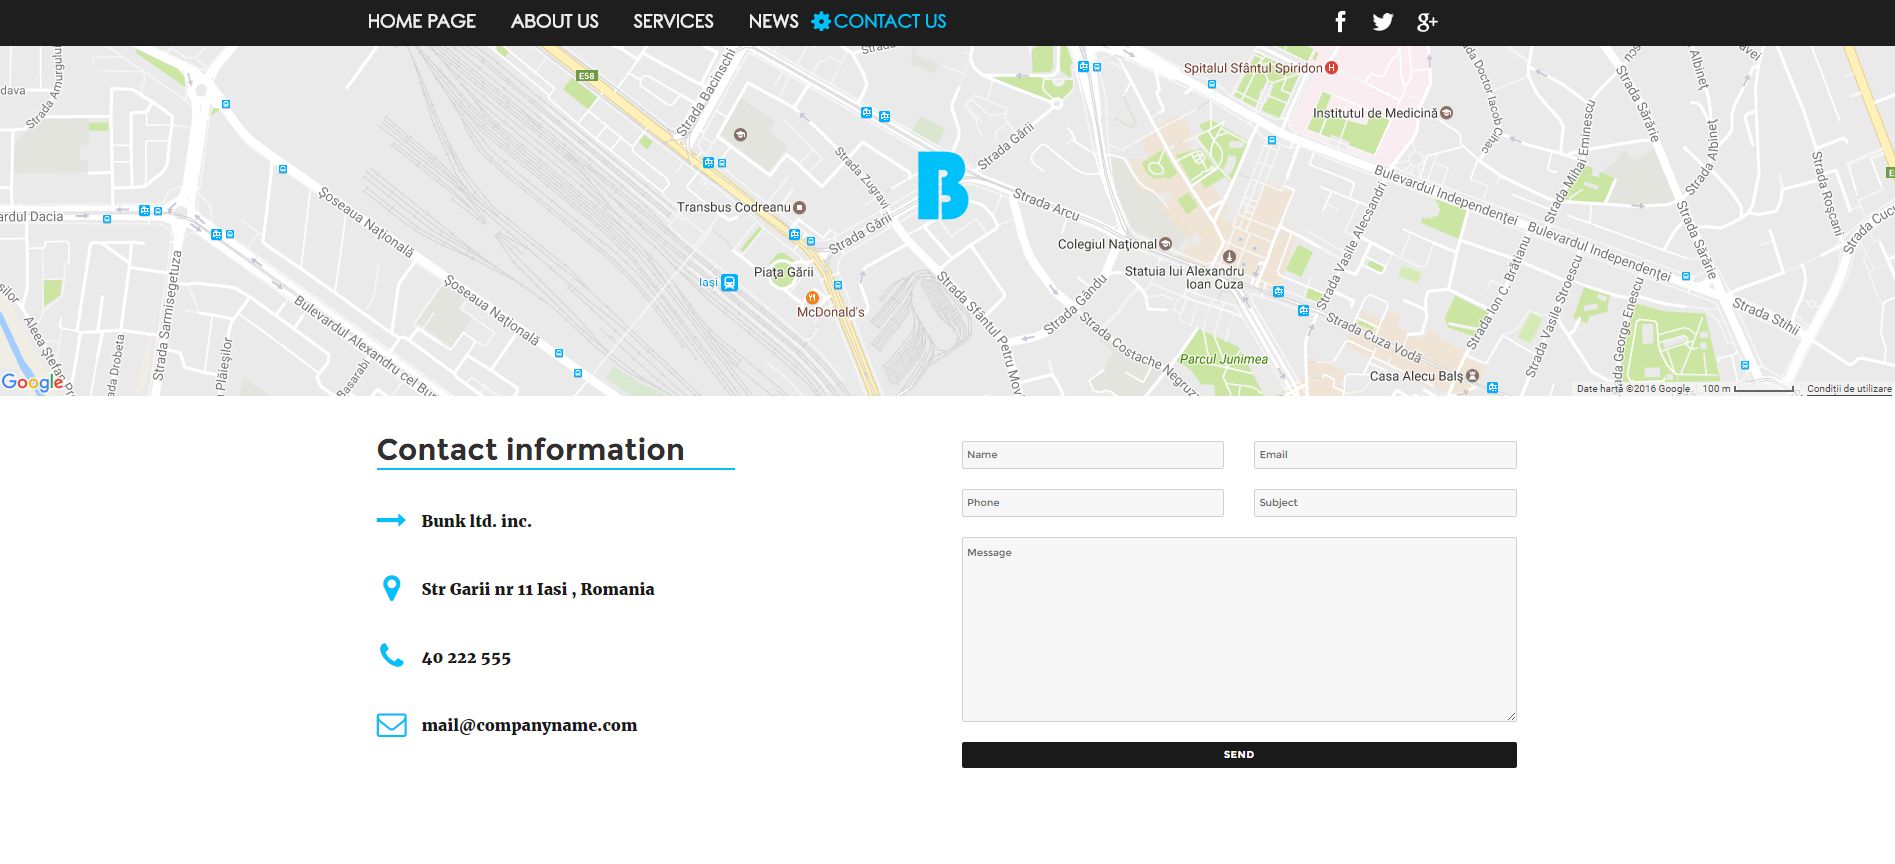Focus the Email input field
The height and width of the screenshot is (864, 1895).
[1385, 455]
